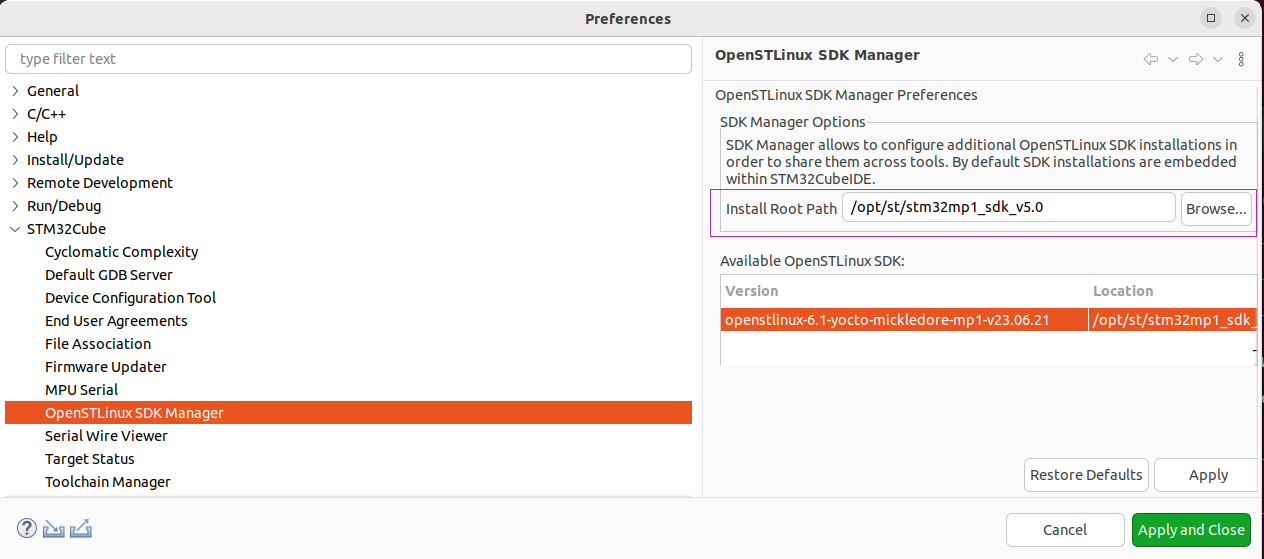The height and width of the screenshot is (559, 1264).
Task: Collapse the STM32Cube tree category
Action: click(15, 229)
